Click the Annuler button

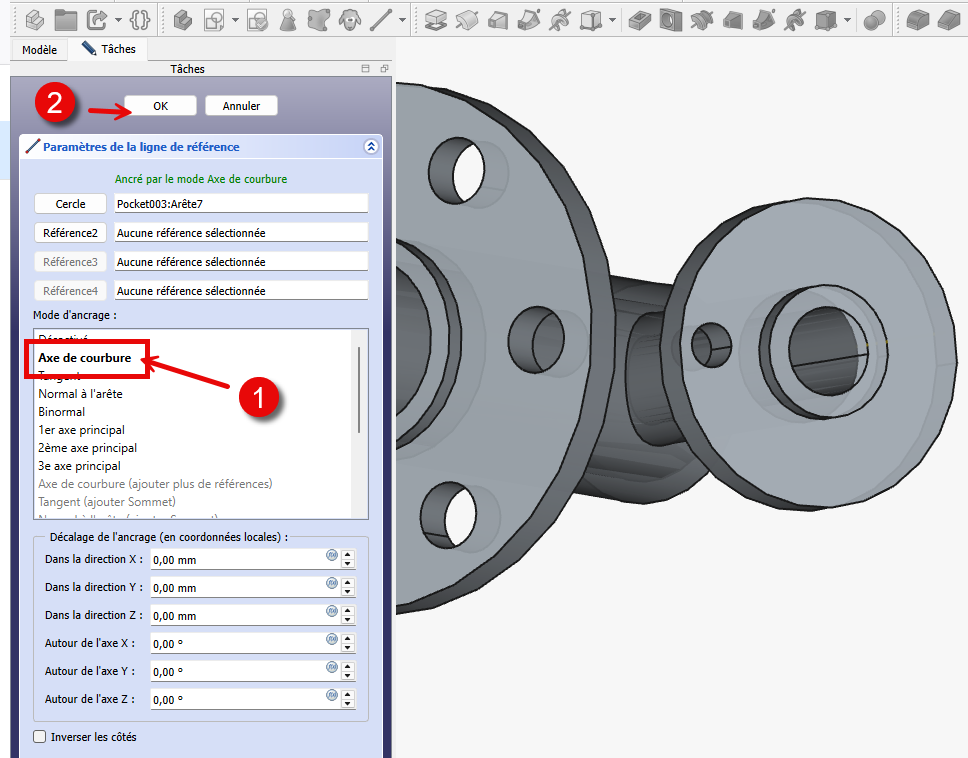pos(241,106)
